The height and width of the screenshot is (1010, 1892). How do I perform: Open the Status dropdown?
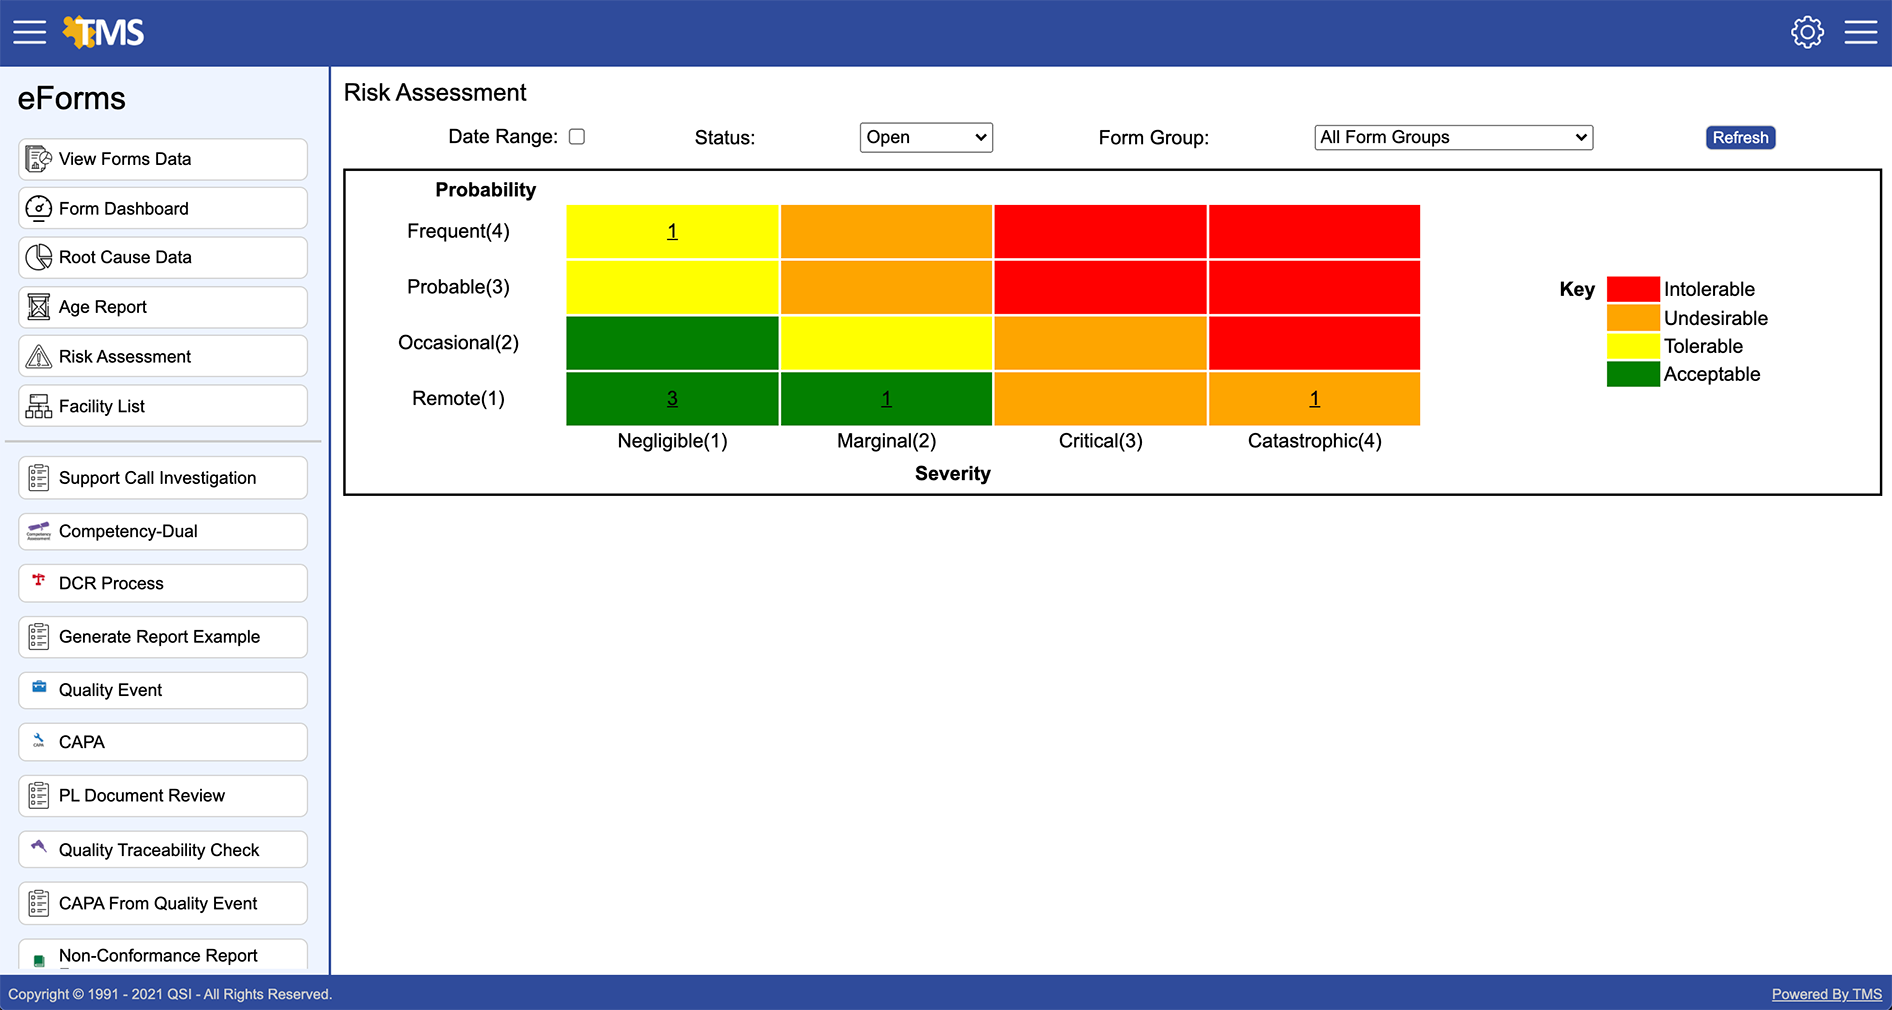[925, 137]
